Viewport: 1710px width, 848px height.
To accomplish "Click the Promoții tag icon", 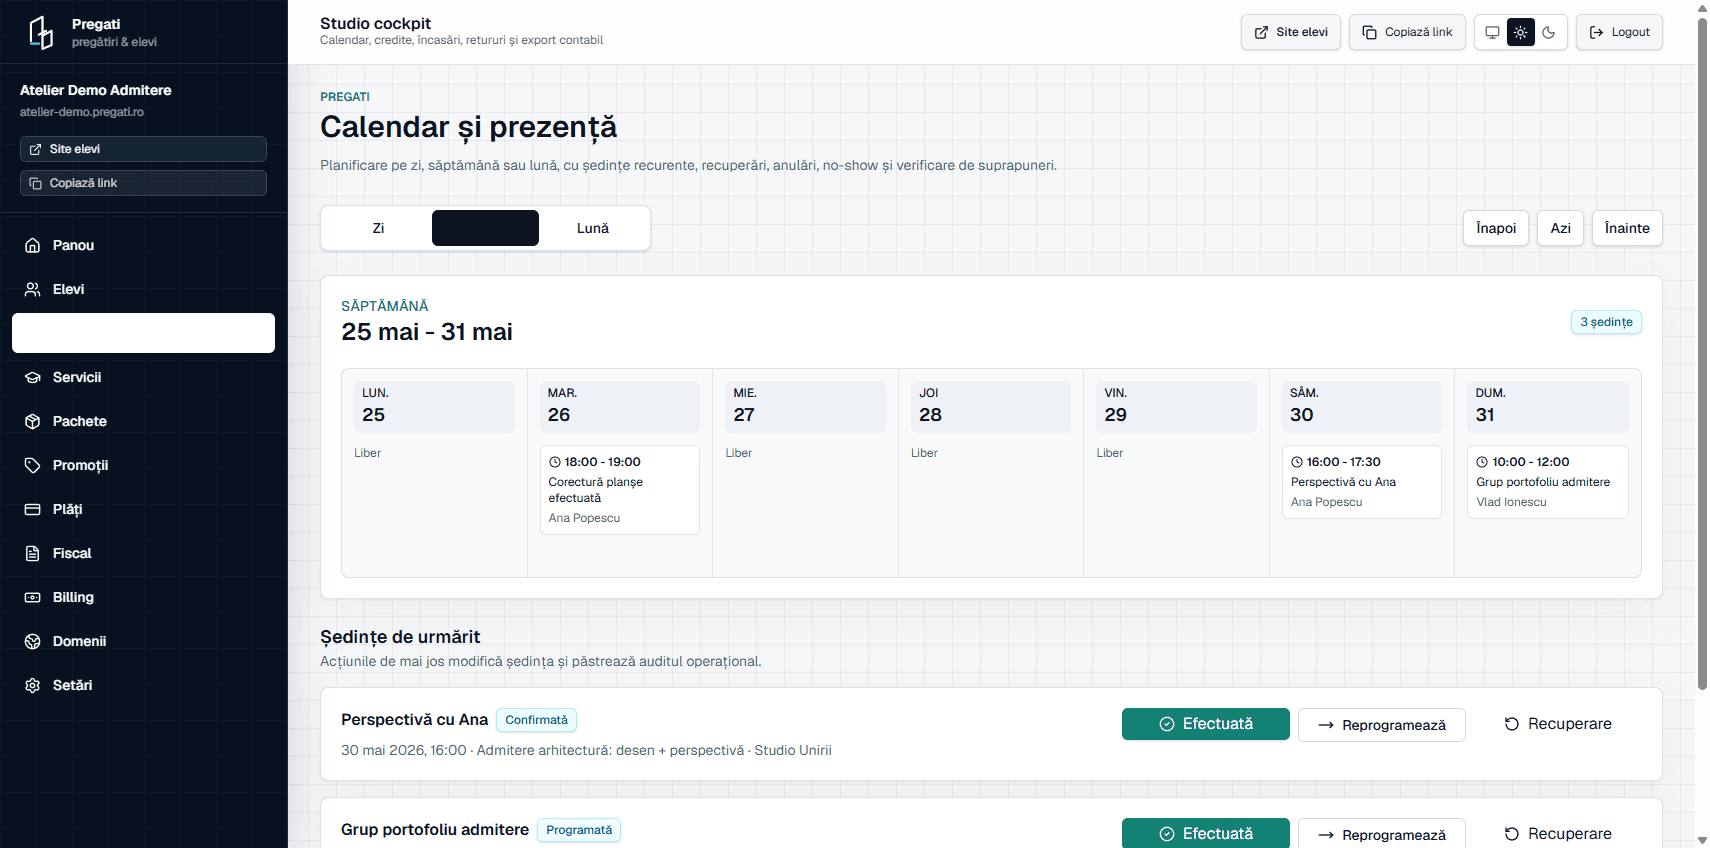I will click(x=33, y=465).
